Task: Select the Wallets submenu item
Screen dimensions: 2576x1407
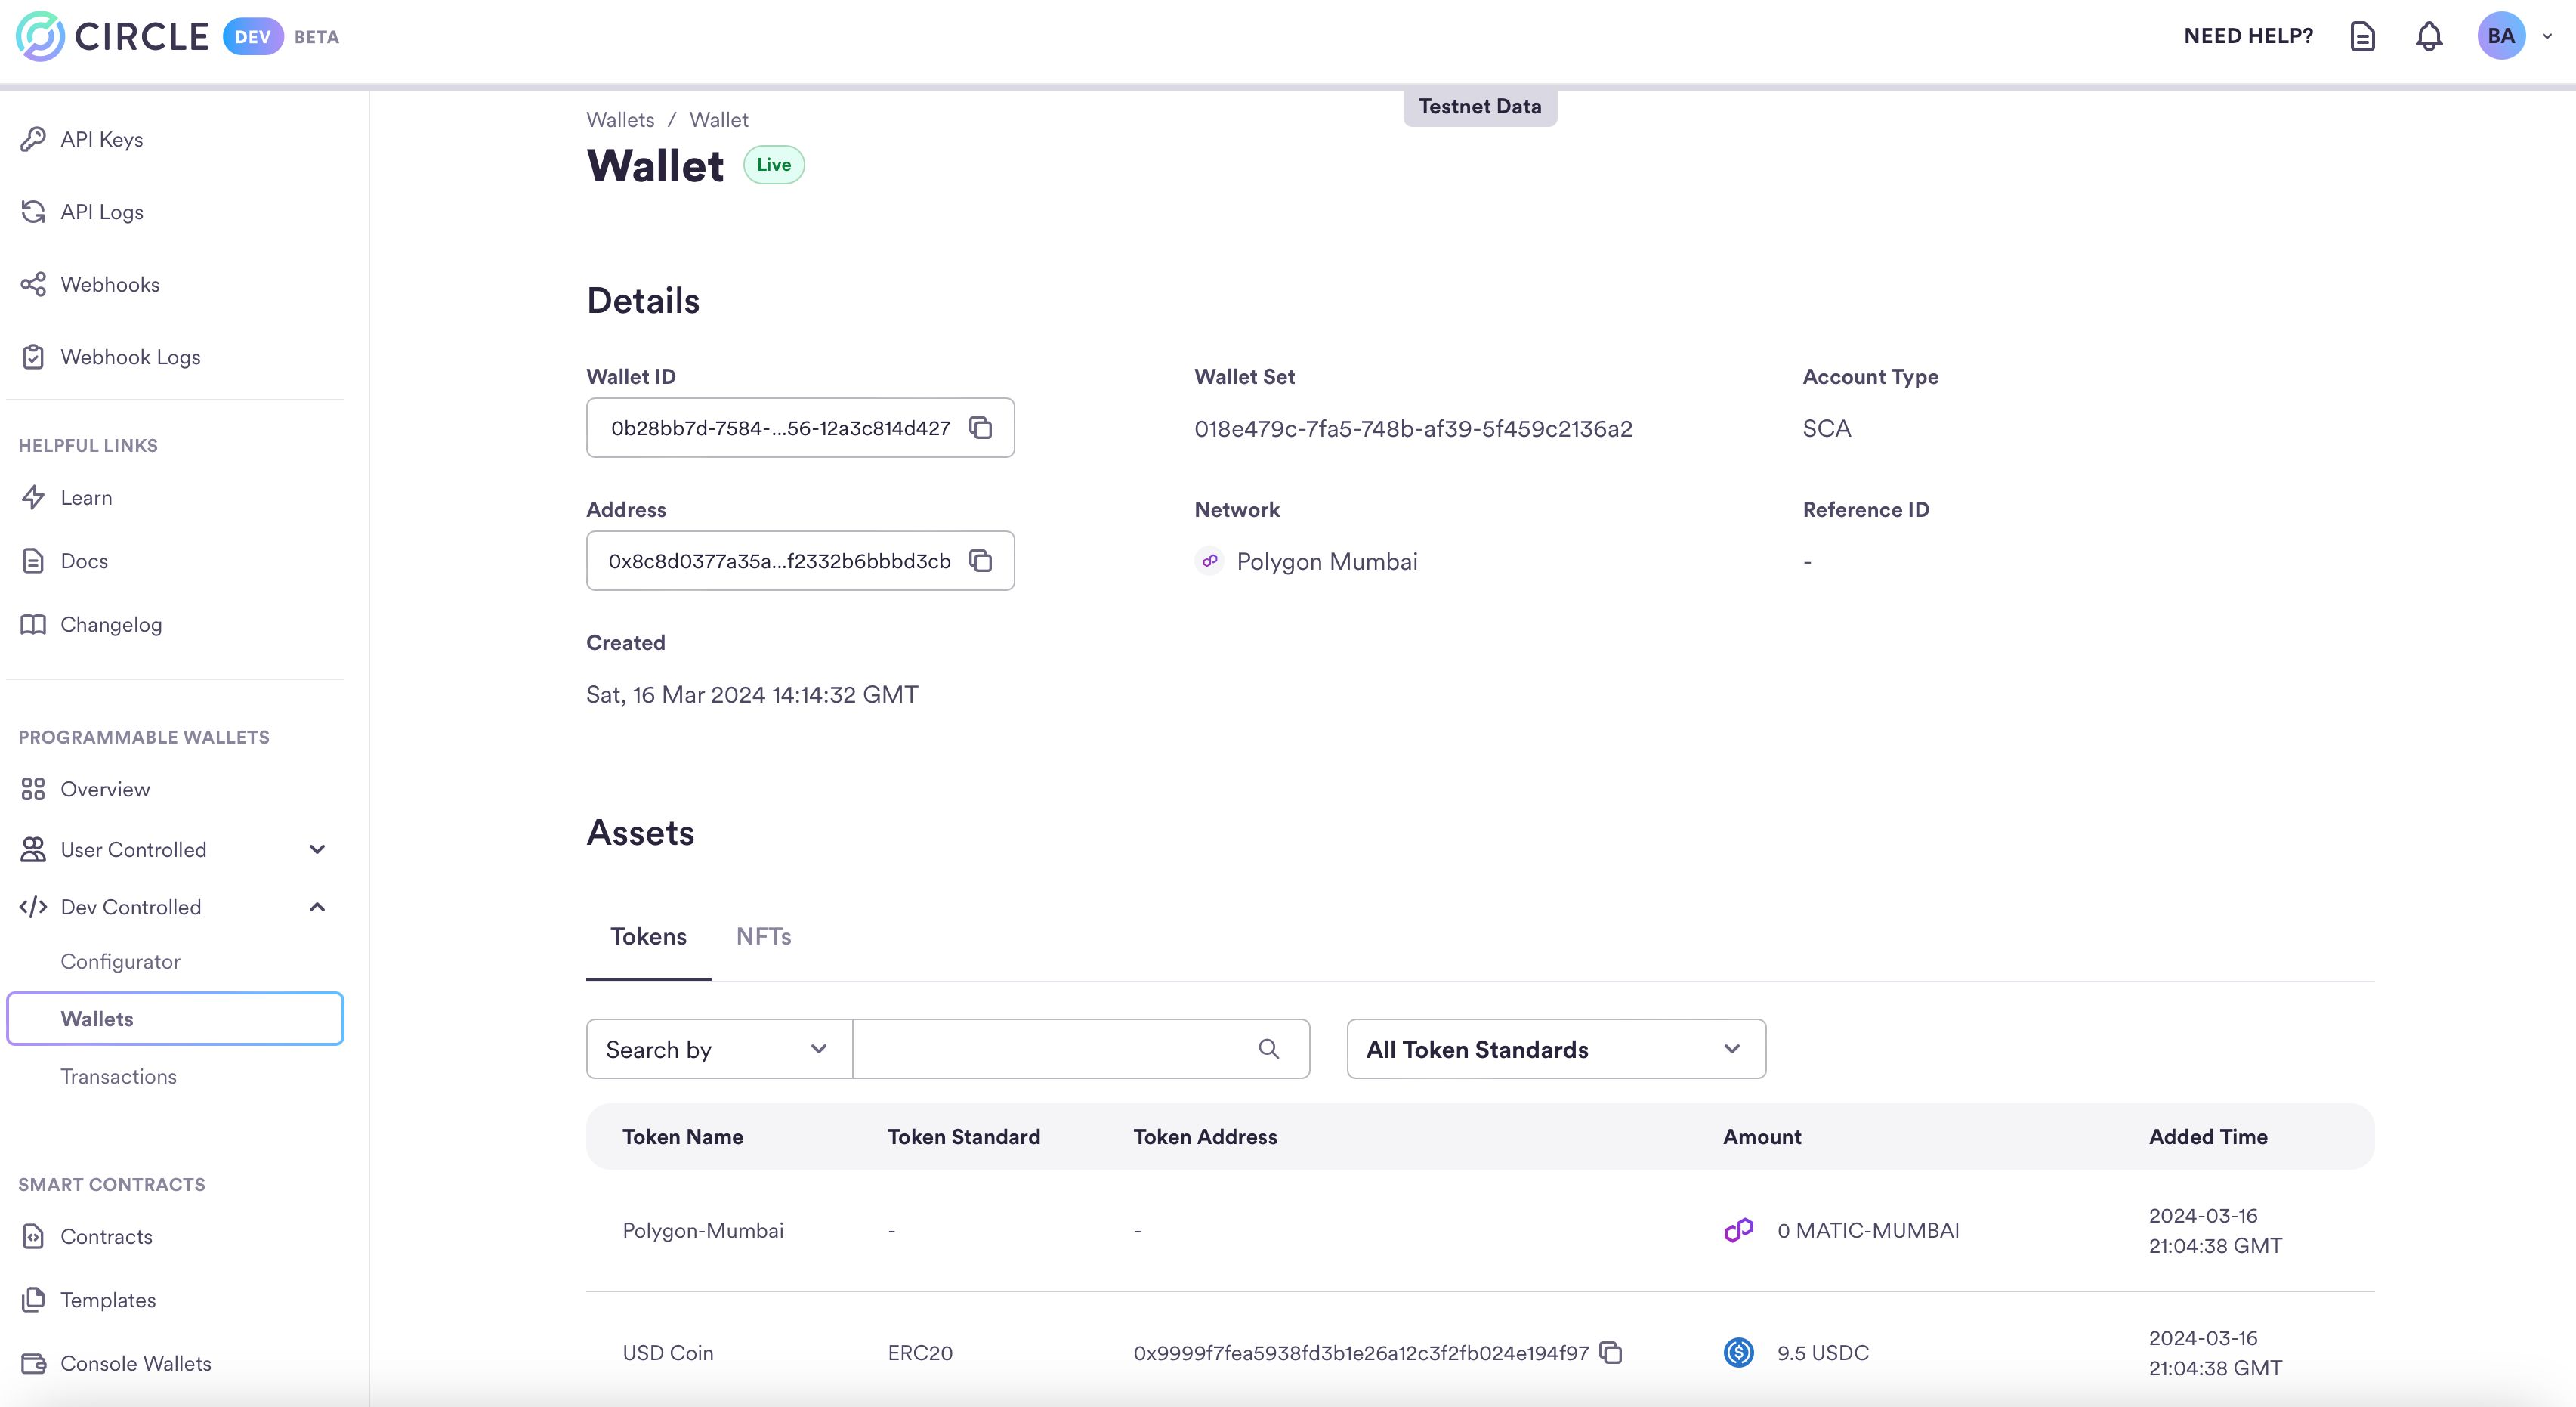Action: click(x=175, y=1019)
